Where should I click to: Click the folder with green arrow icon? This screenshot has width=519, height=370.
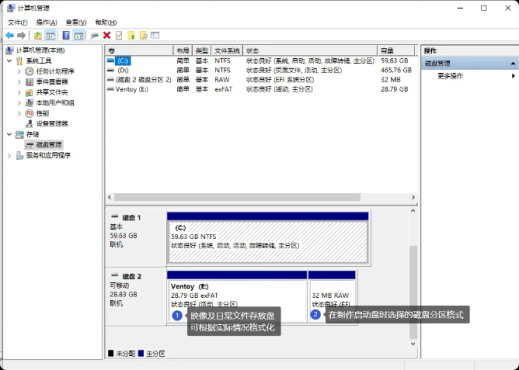point(131,35)
